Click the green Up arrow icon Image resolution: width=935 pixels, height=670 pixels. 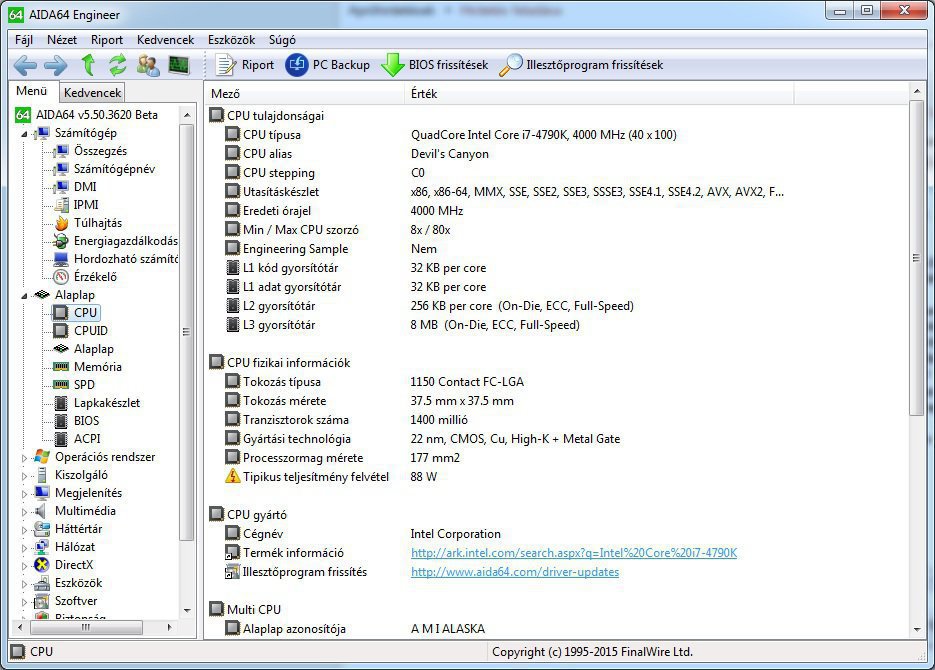point(88,64)
